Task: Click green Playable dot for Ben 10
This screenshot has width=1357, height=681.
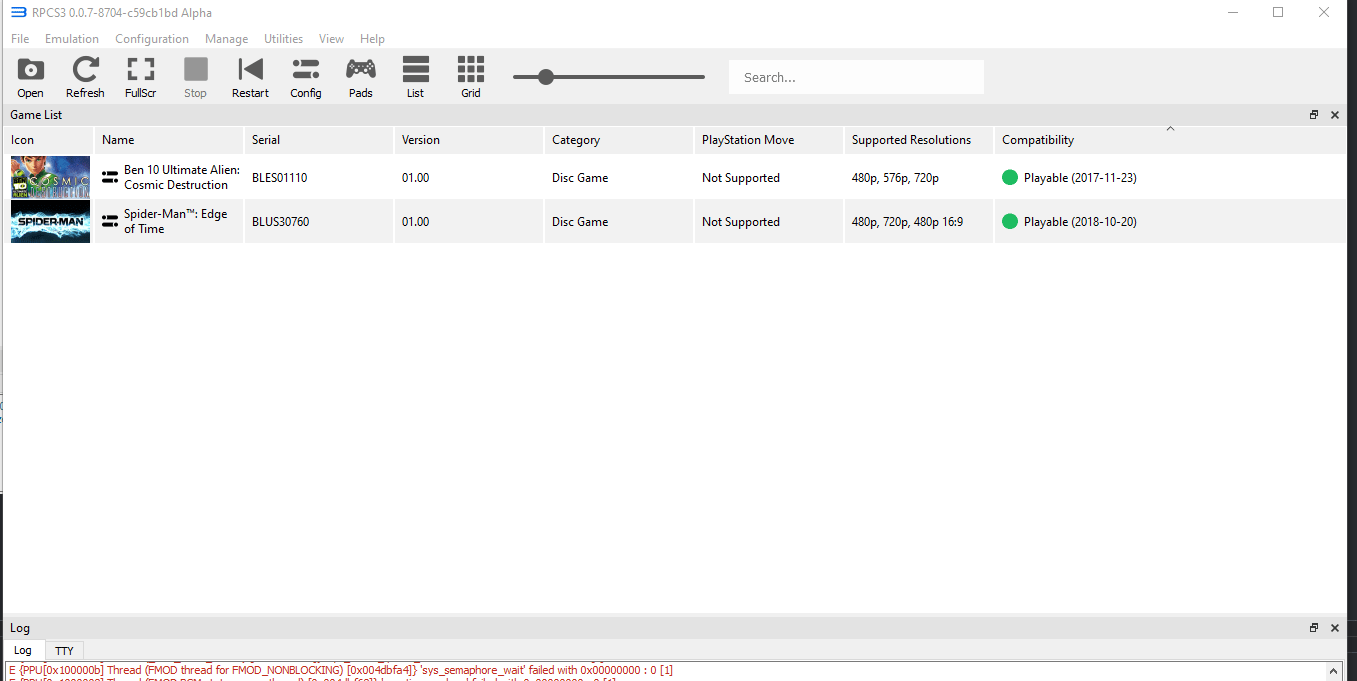Action: click(1010, 177)
